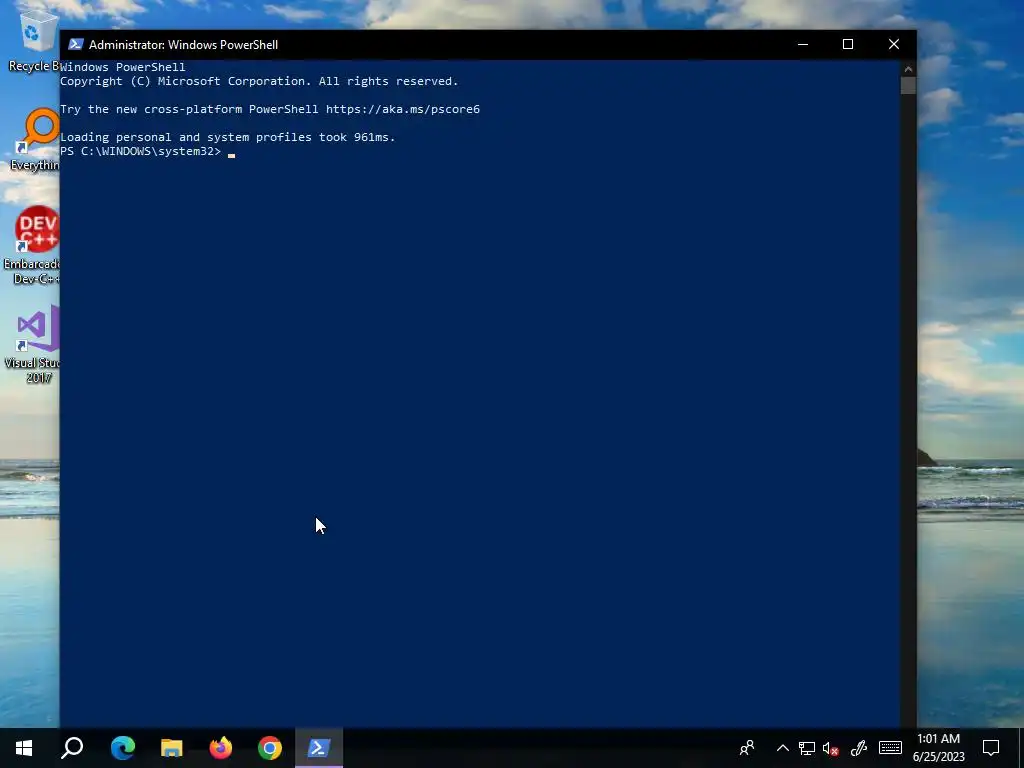This screenshot has height=768, width=1024.
Task: Open the touch keyboard icon
Action: click(890, 748)
